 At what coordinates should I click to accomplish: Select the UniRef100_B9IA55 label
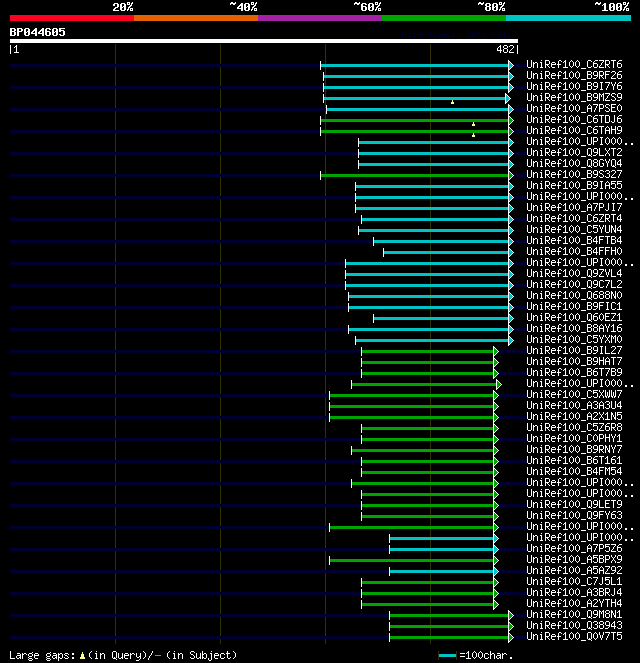pyautogui.click(x=574, y=185)
